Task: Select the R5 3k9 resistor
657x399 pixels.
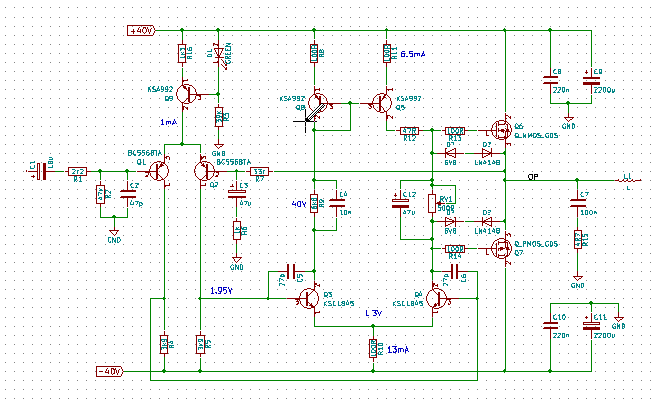Action: click(x=200, y=344)
